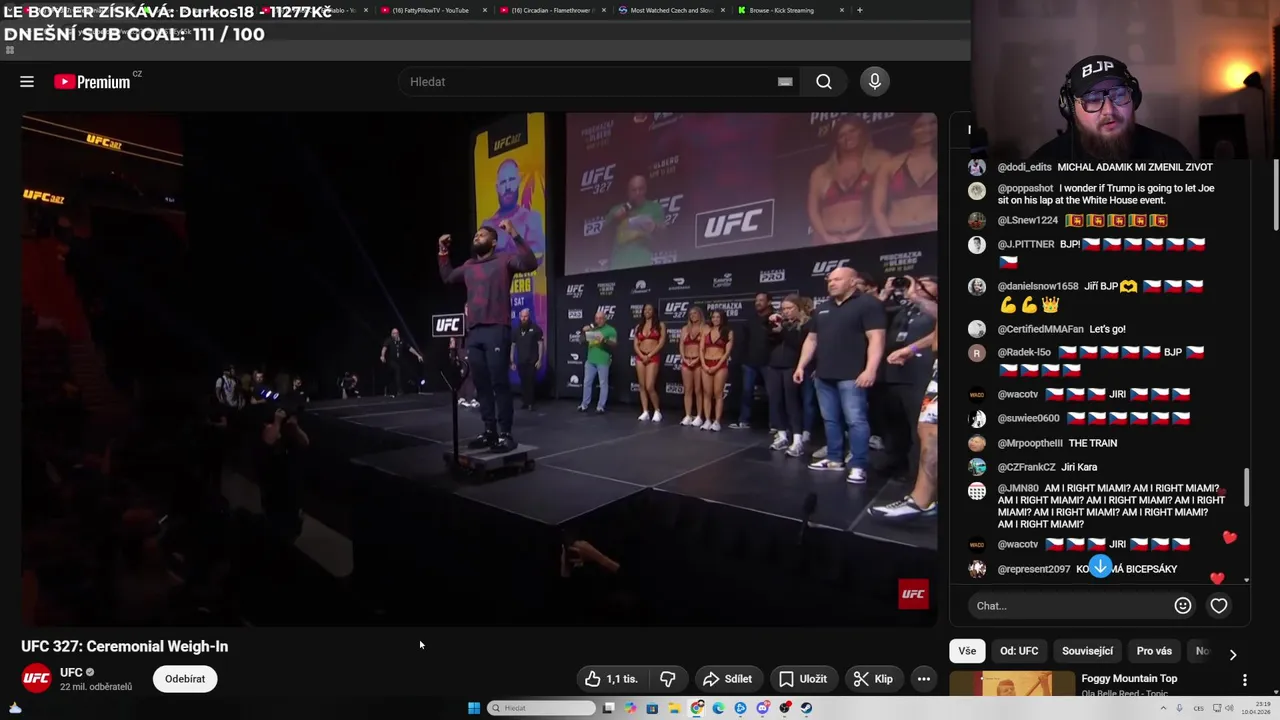Open Foggy Mountain Top video title

[1129, 679]
